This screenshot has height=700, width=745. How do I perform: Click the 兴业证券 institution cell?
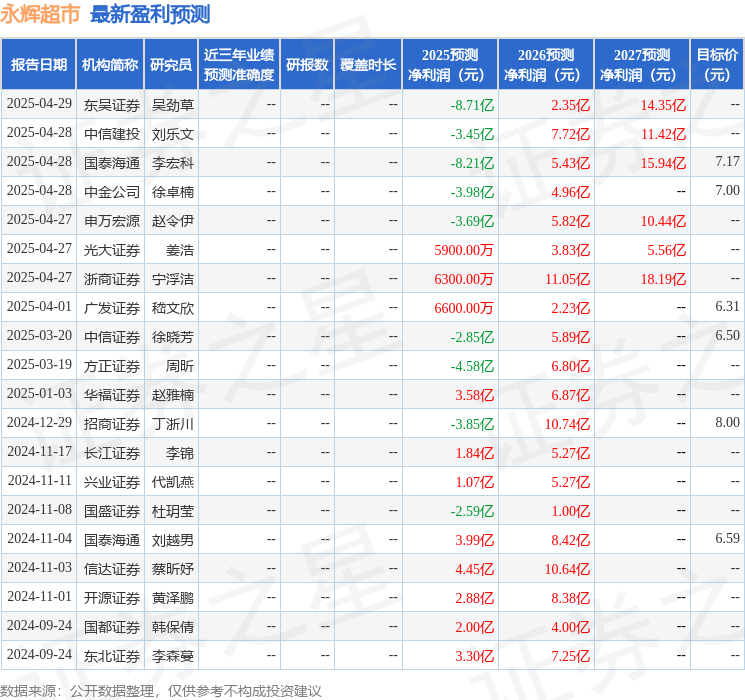click(x=112, y=482)
